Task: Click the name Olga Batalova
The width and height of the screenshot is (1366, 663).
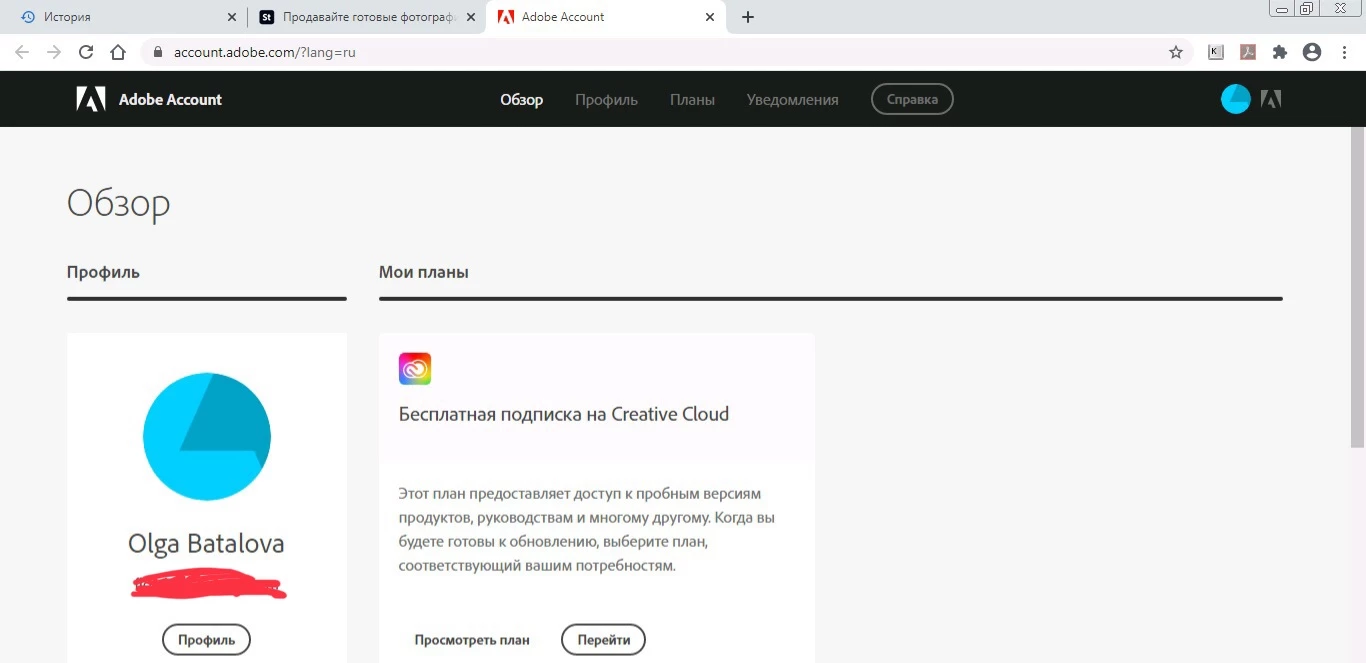Action: coord(206,544)
